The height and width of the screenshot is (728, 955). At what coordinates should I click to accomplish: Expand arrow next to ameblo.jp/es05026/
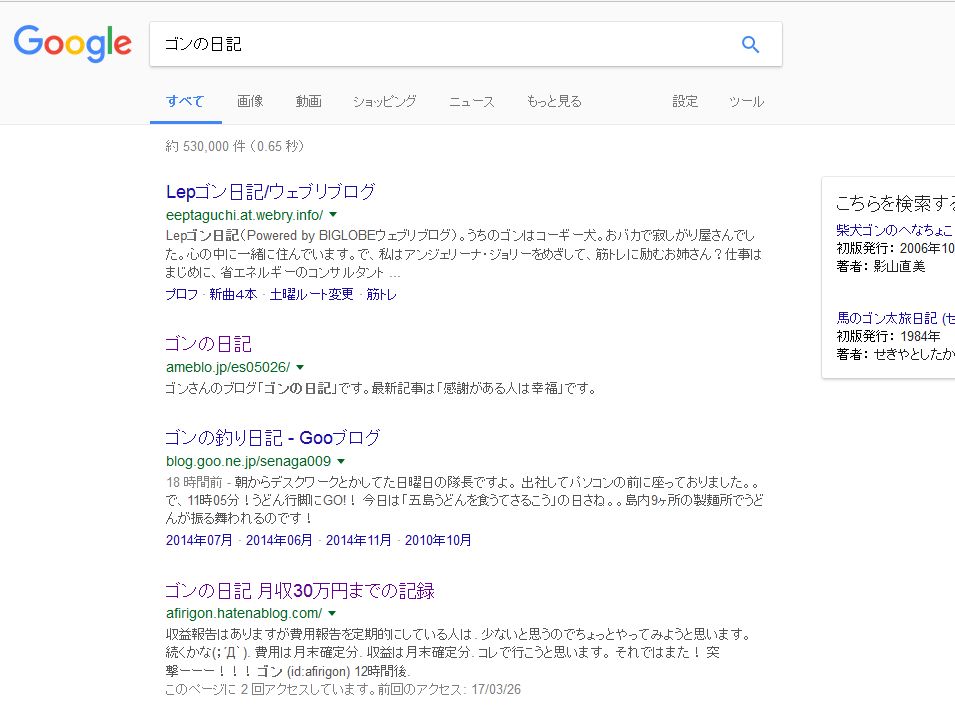300,367
